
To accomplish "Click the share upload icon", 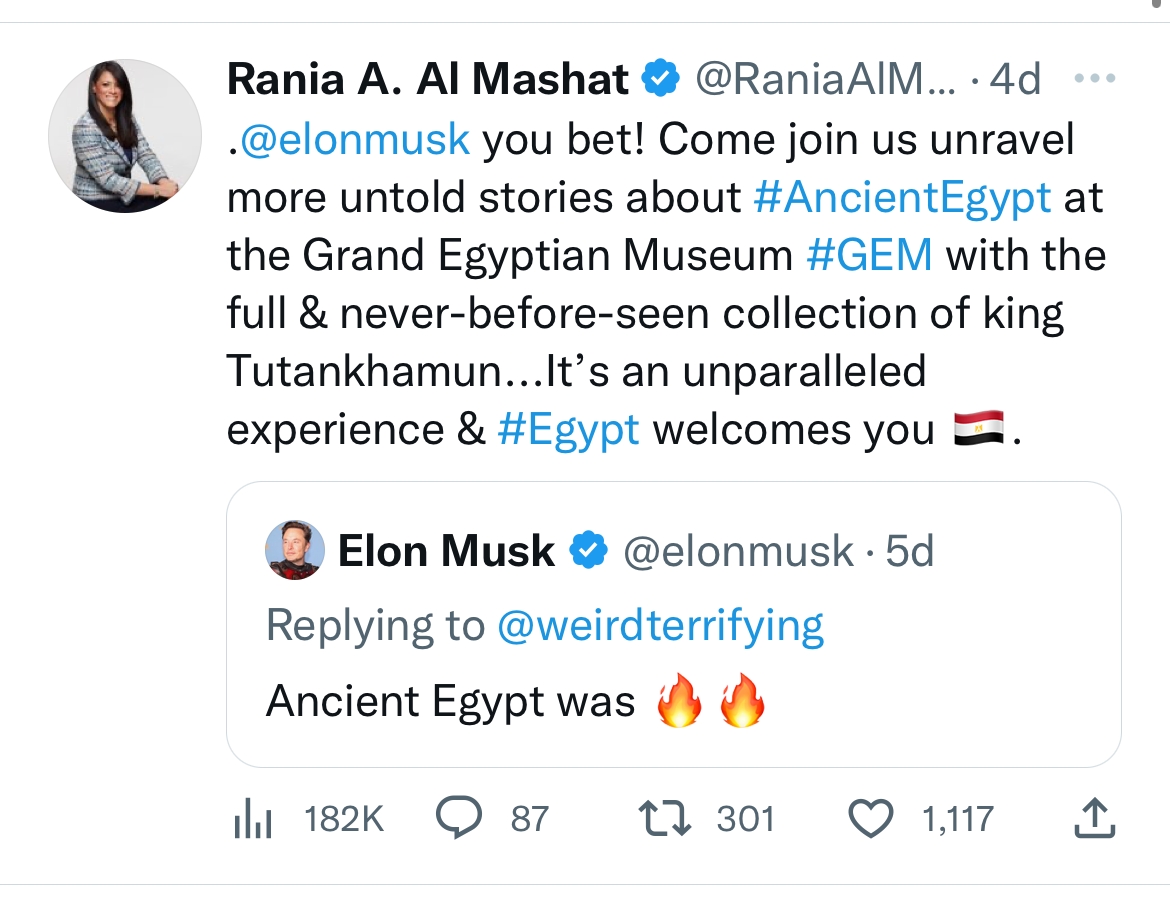I will point(1092,818).
